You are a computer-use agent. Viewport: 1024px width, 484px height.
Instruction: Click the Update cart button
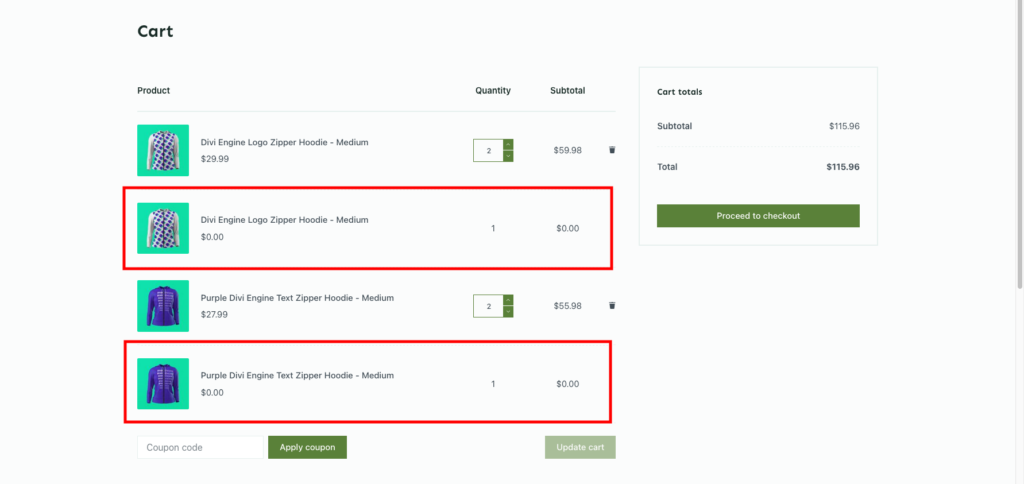[x=580, y=447]
